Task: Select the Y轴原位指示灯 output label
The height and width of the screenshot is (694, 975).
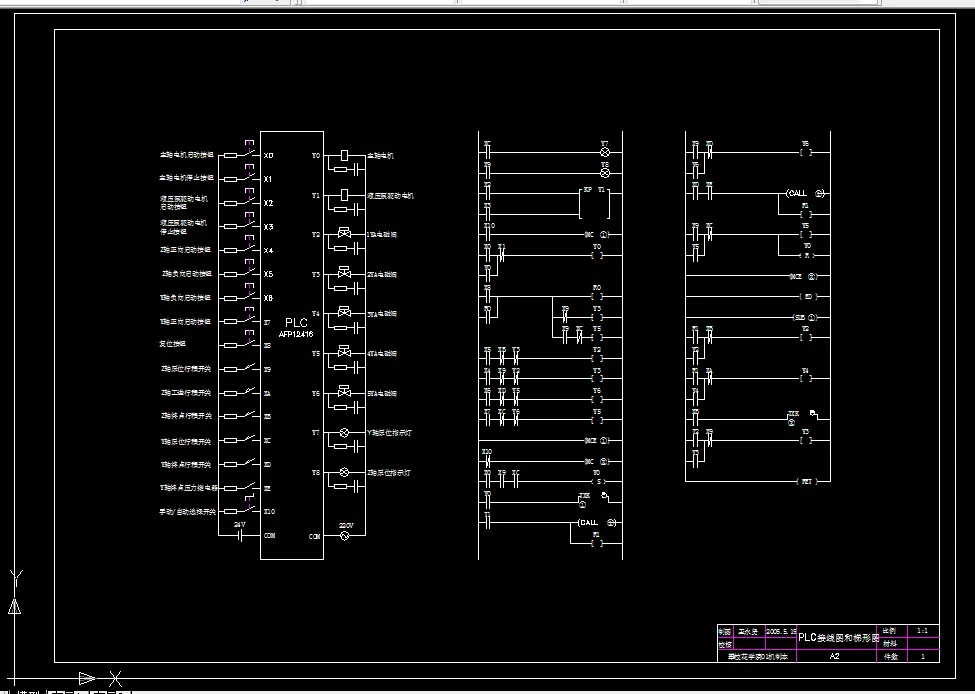Action: (x=389, y=433)
